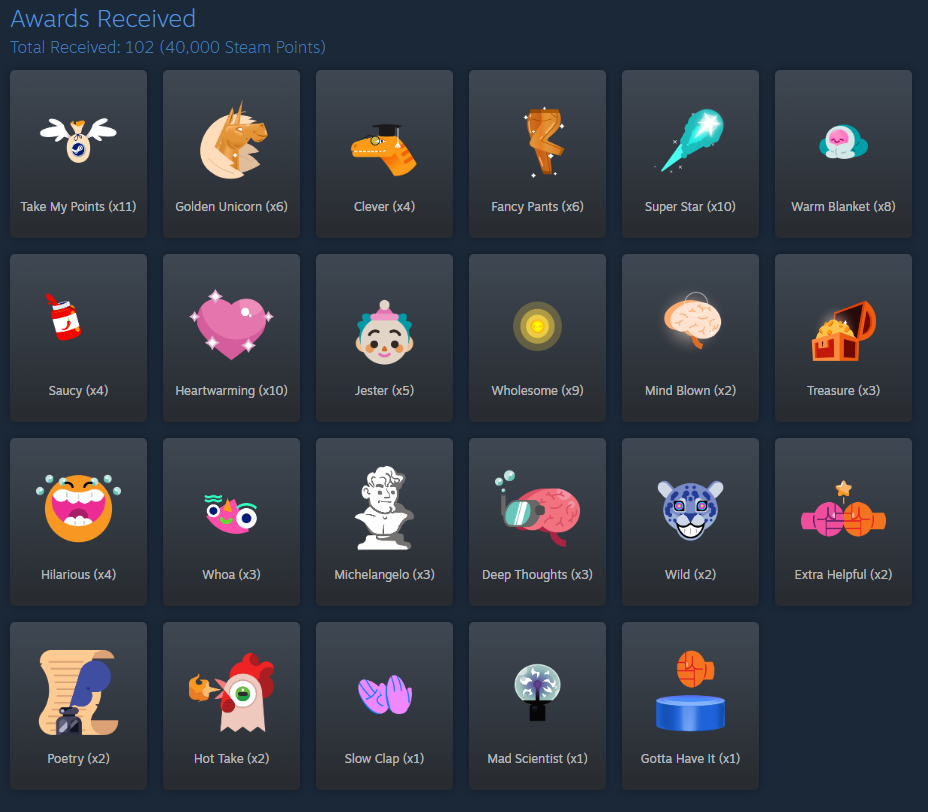This screenshot has height=812, width=928.
Task: Select the Golden Unicorn award icon
Action: [x=232, y=140]
